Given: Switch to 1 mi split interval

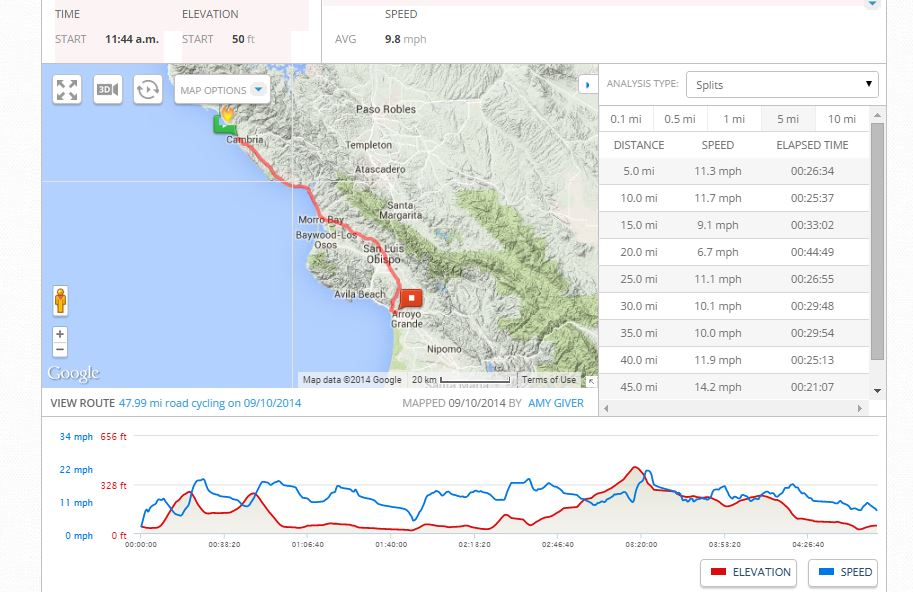Looking at the screenshot, I should [734, 119].
